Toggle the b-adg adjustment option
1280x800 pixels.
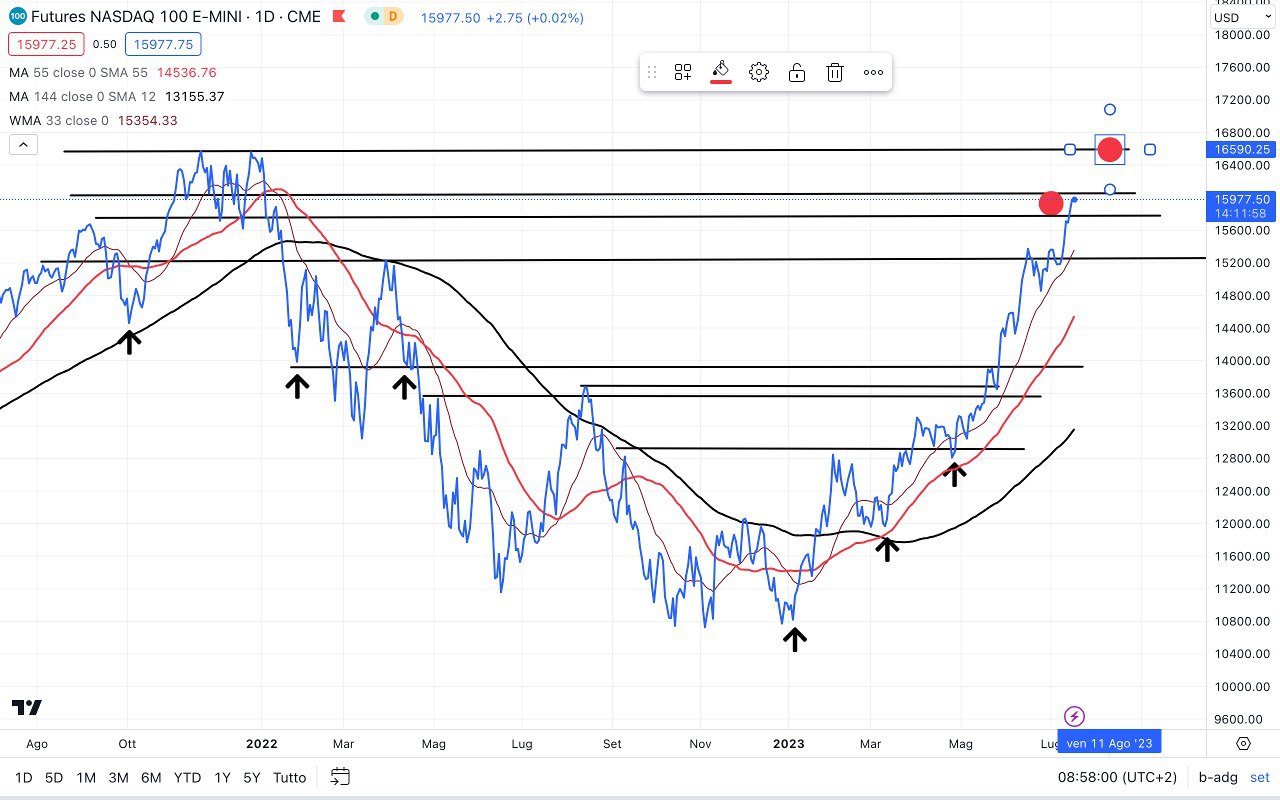(1218, 777)
